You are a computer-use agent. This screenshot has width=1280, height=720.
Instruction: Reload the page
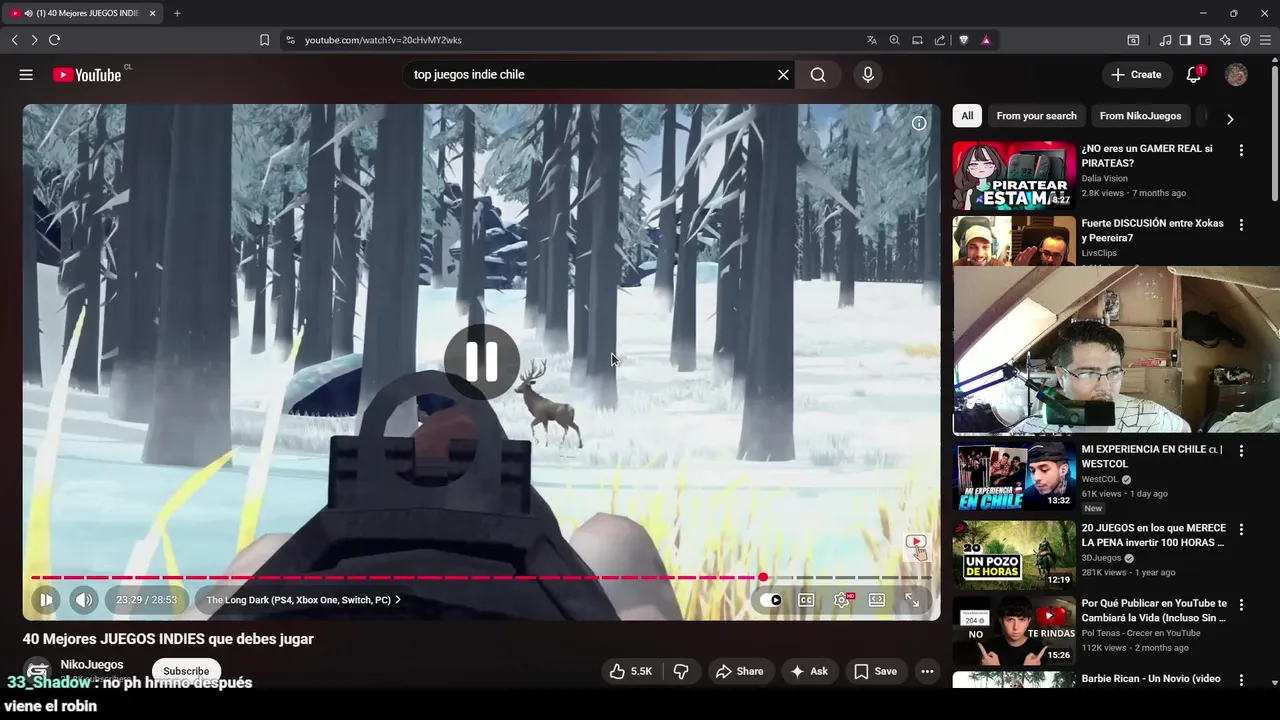pos(54,40)
